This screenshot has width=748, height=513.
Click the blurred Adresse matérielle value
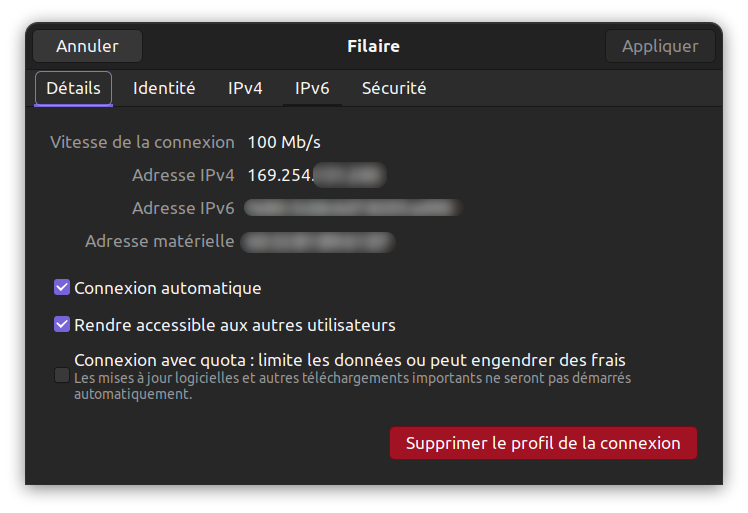318,242
